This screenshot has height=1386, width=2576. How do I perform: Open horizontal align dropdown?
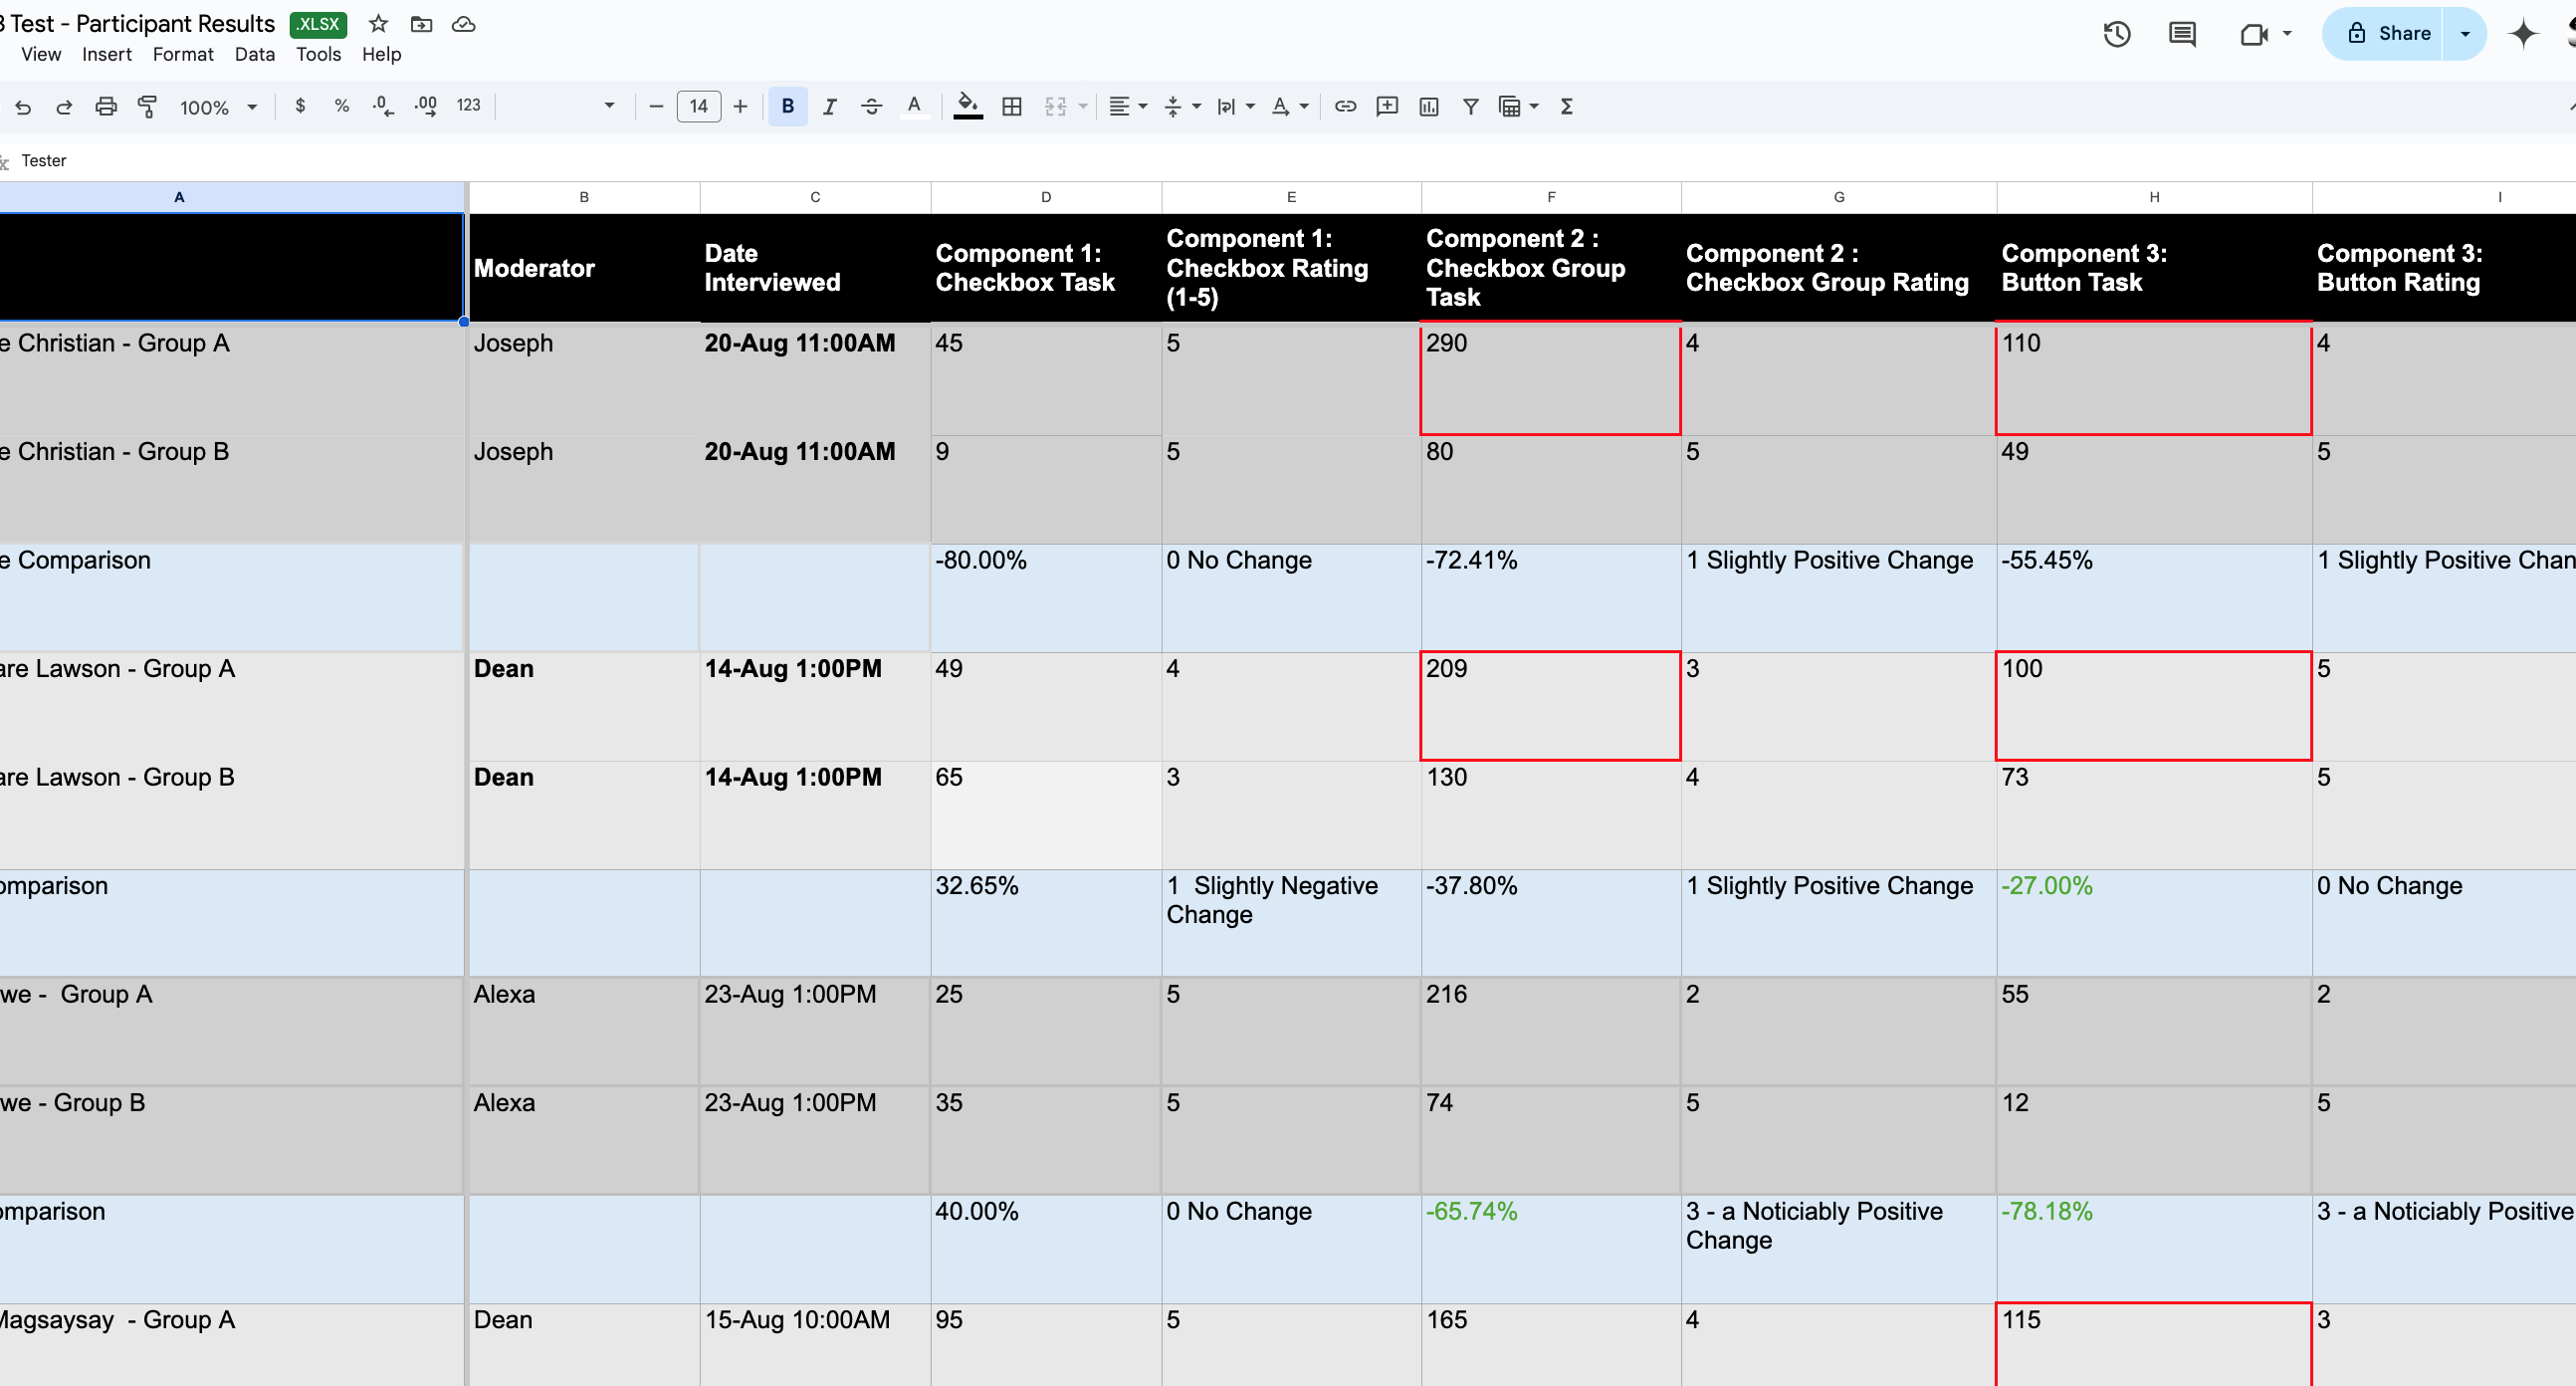[x=1128, y=106]
